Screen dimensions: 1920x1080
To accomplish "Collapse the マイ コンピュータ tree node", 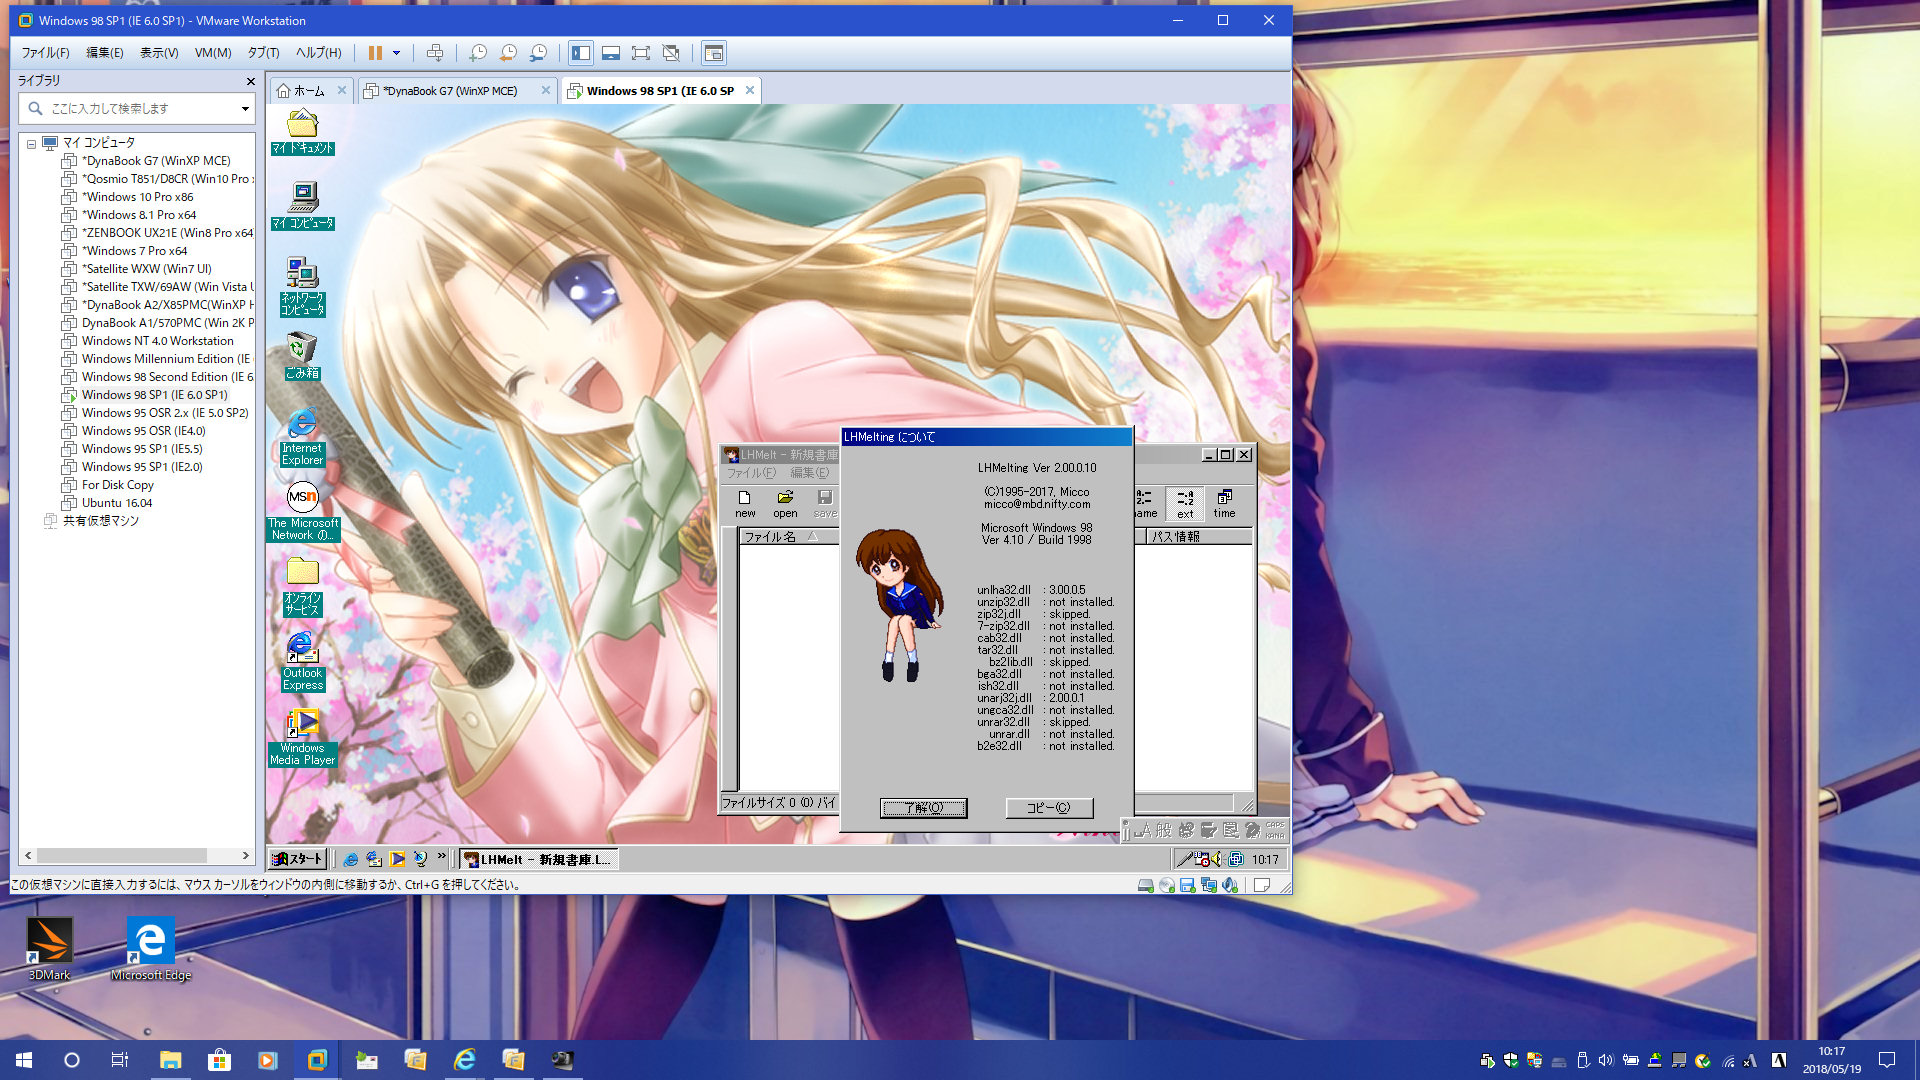I will [32, 143].
